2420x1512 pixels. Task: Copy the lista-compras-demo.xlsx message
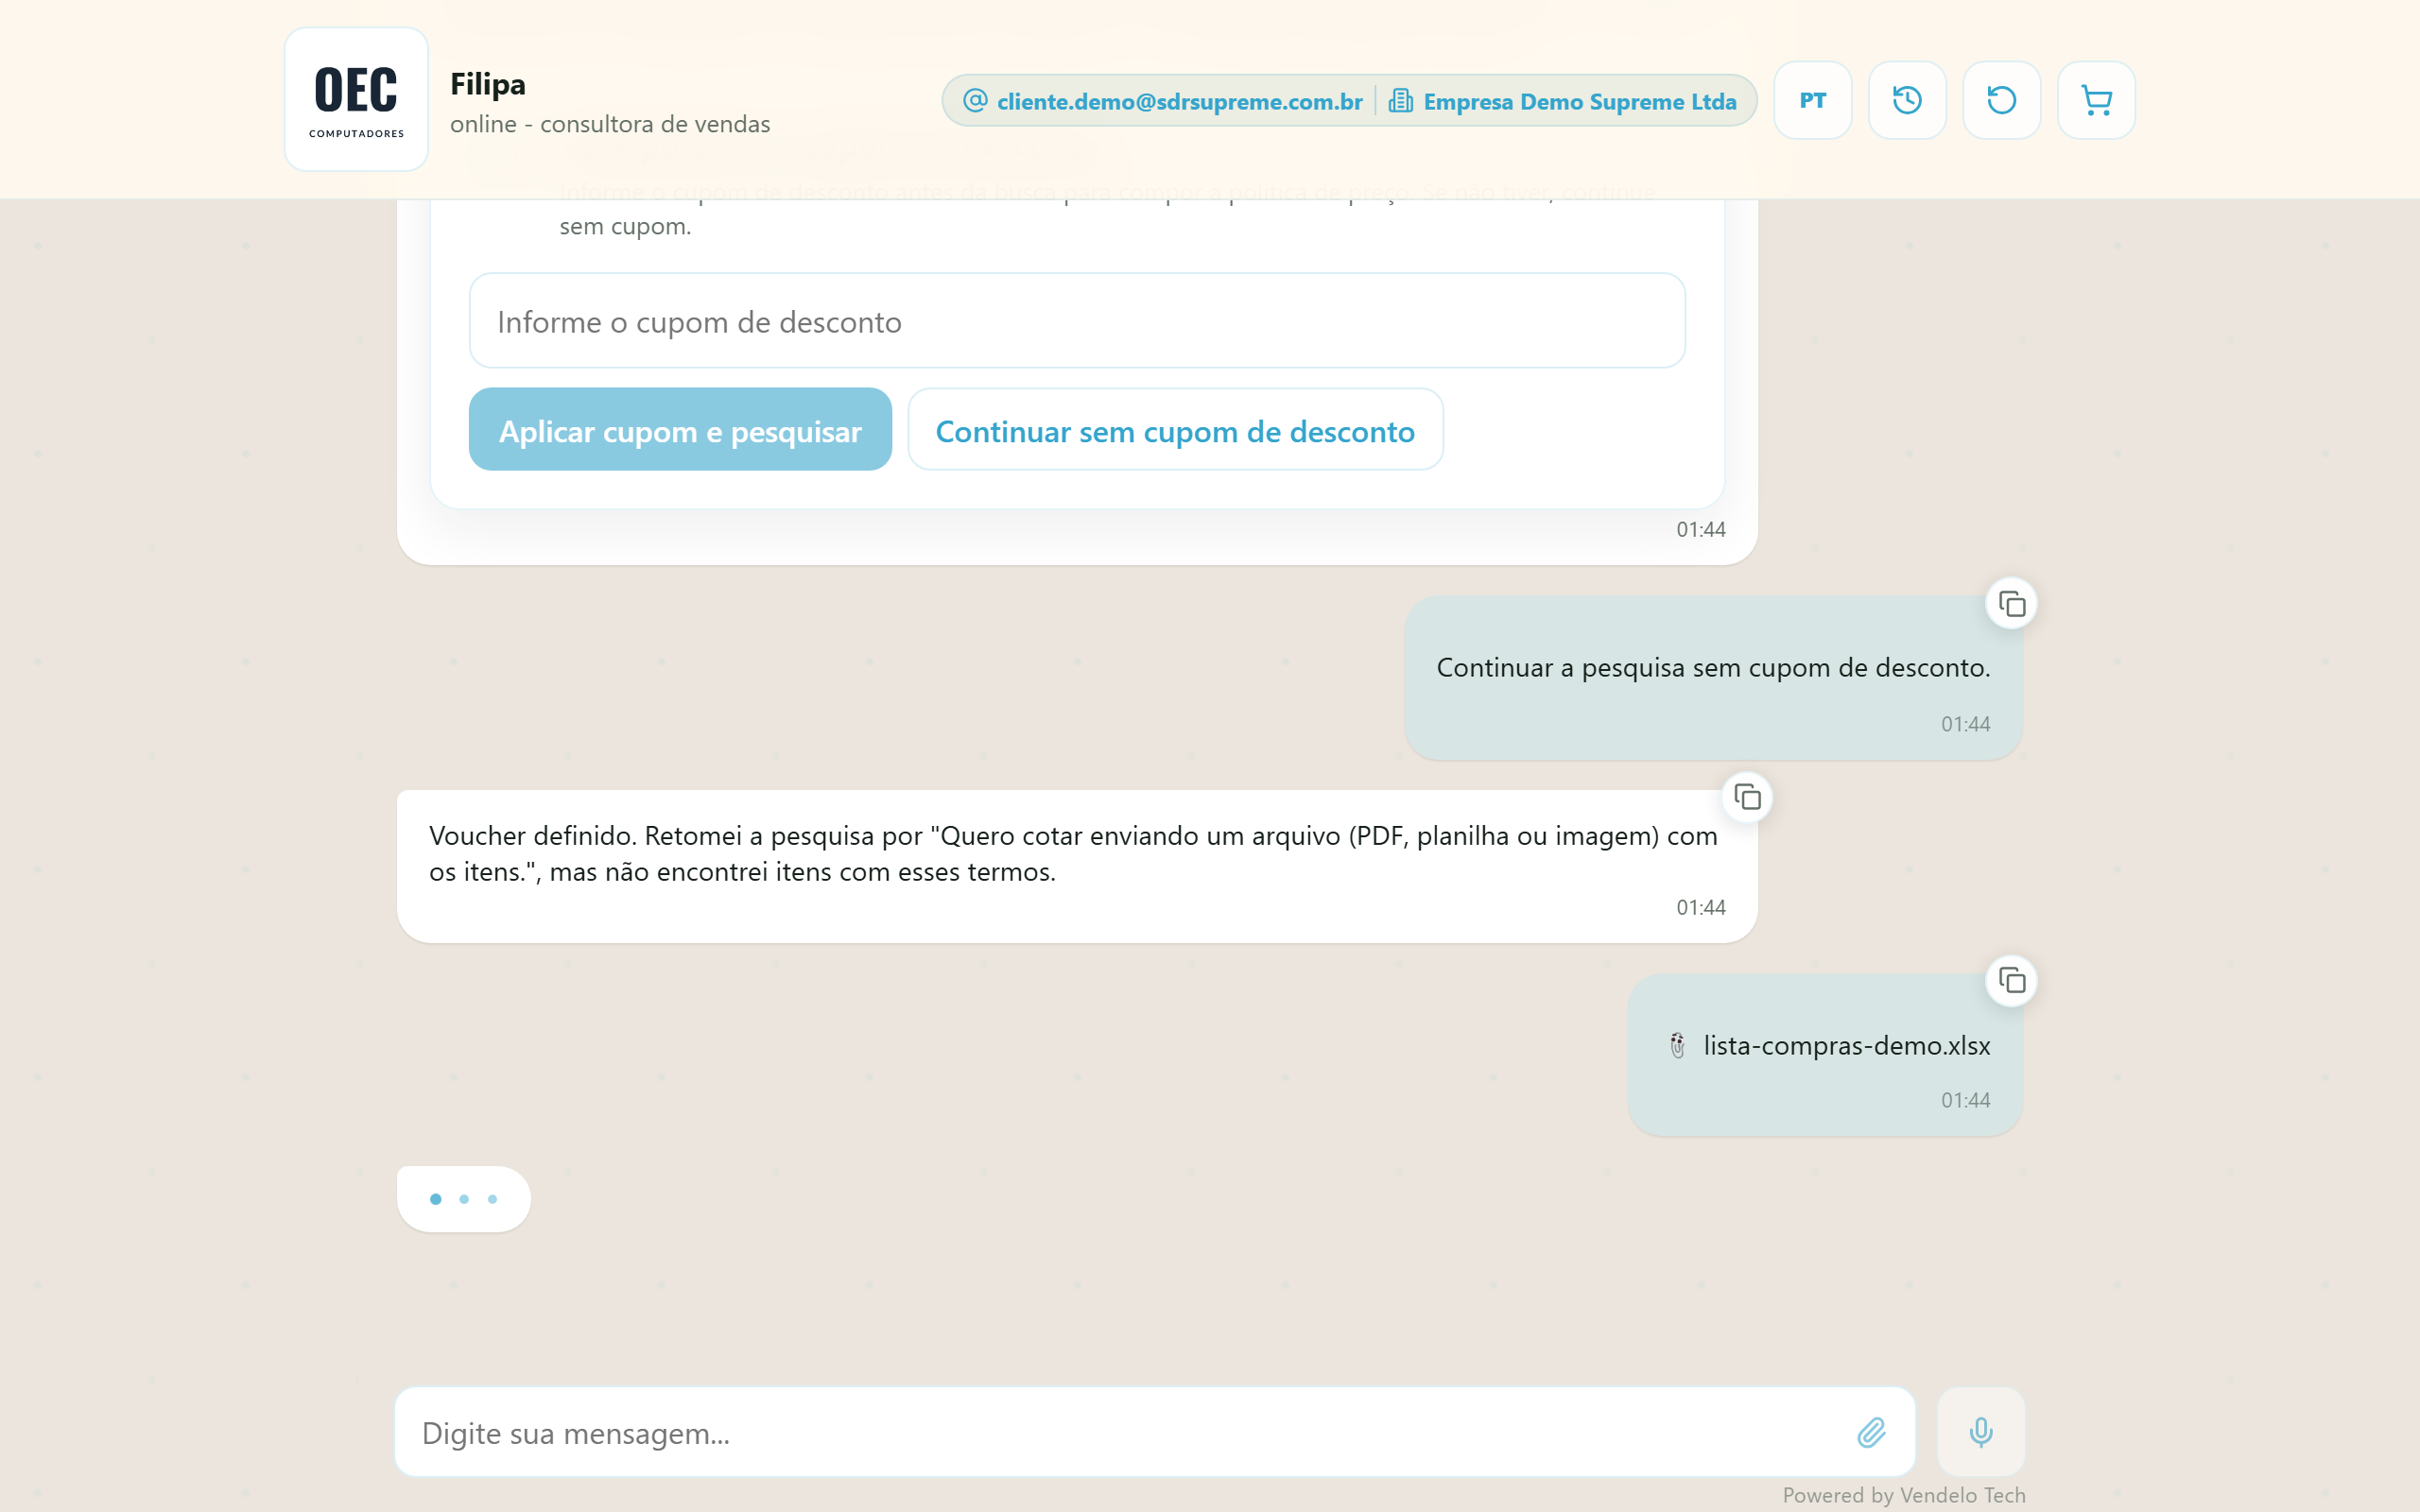coord(2011,981)
